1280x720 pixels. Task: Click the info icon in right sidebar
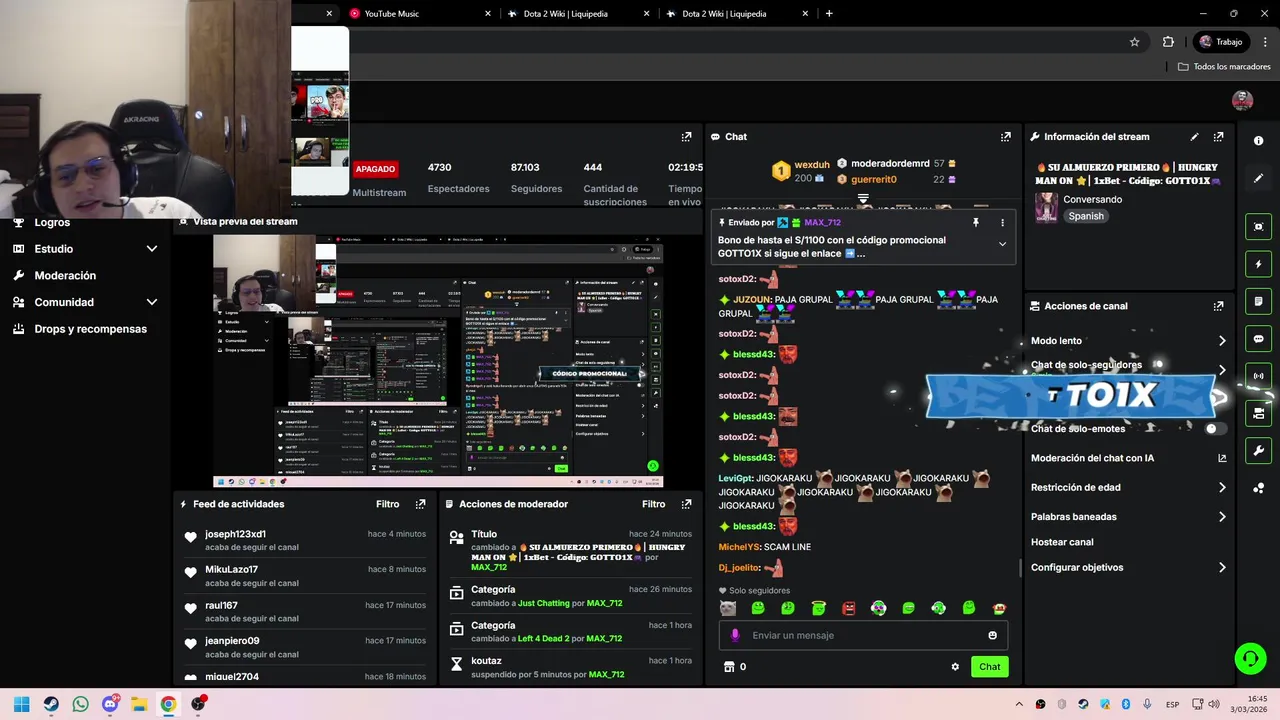(1258, 141)
